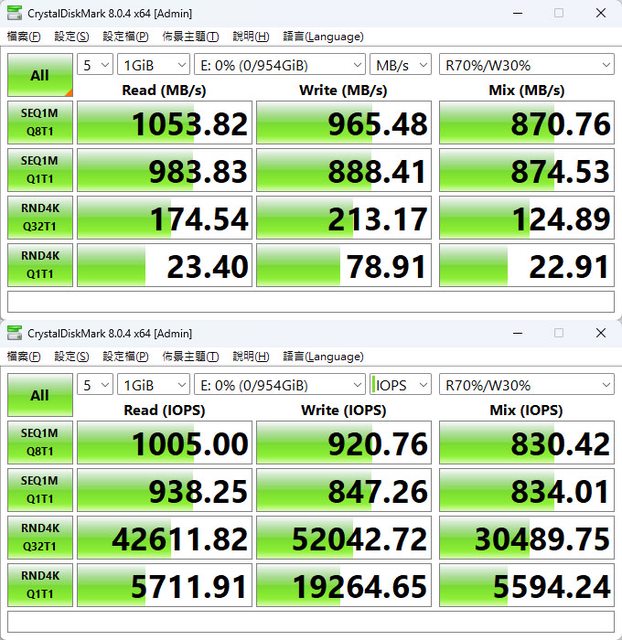
Task: Open test count dropdown in bottom window
Action: tap(95, 384)
